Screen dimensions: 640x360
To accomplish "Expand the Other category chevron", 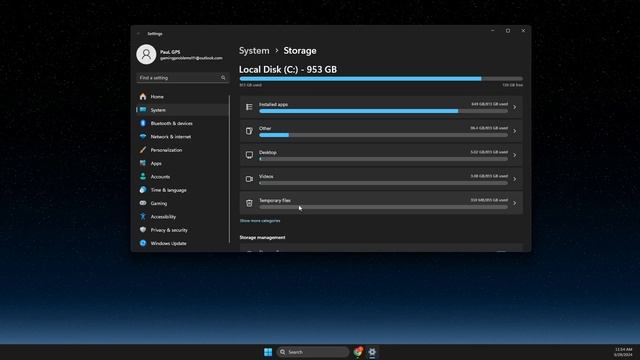I will pyautogui.click(x=515, y=131).
